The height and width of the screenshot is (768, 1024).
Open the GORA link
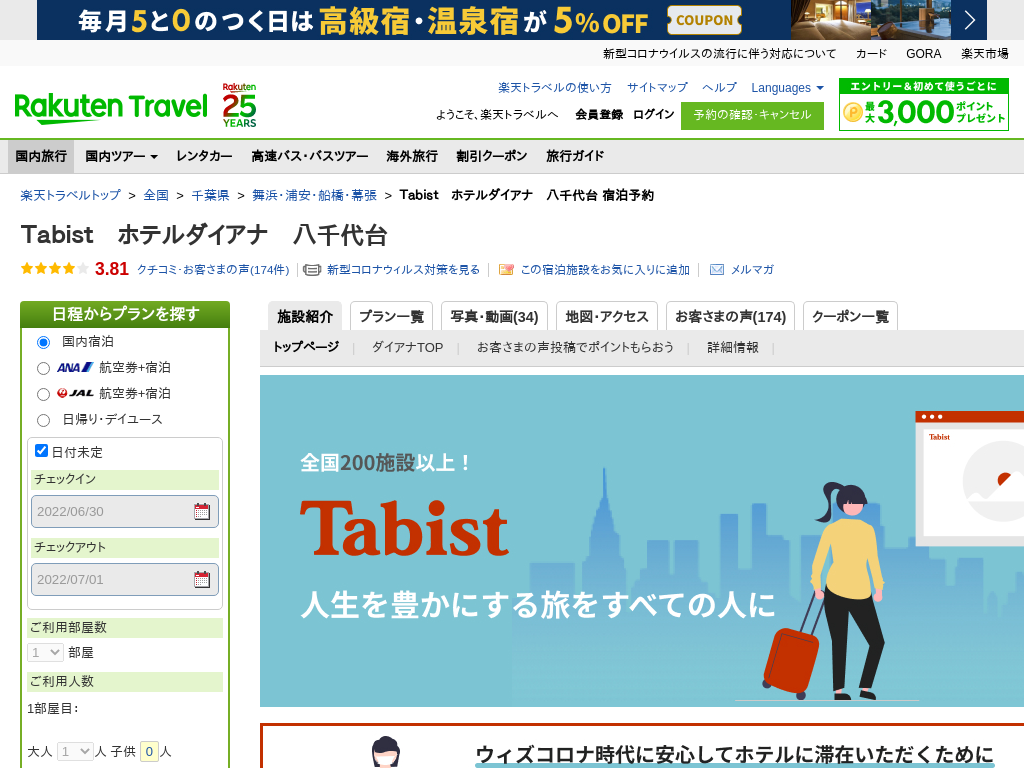[923, 54]
